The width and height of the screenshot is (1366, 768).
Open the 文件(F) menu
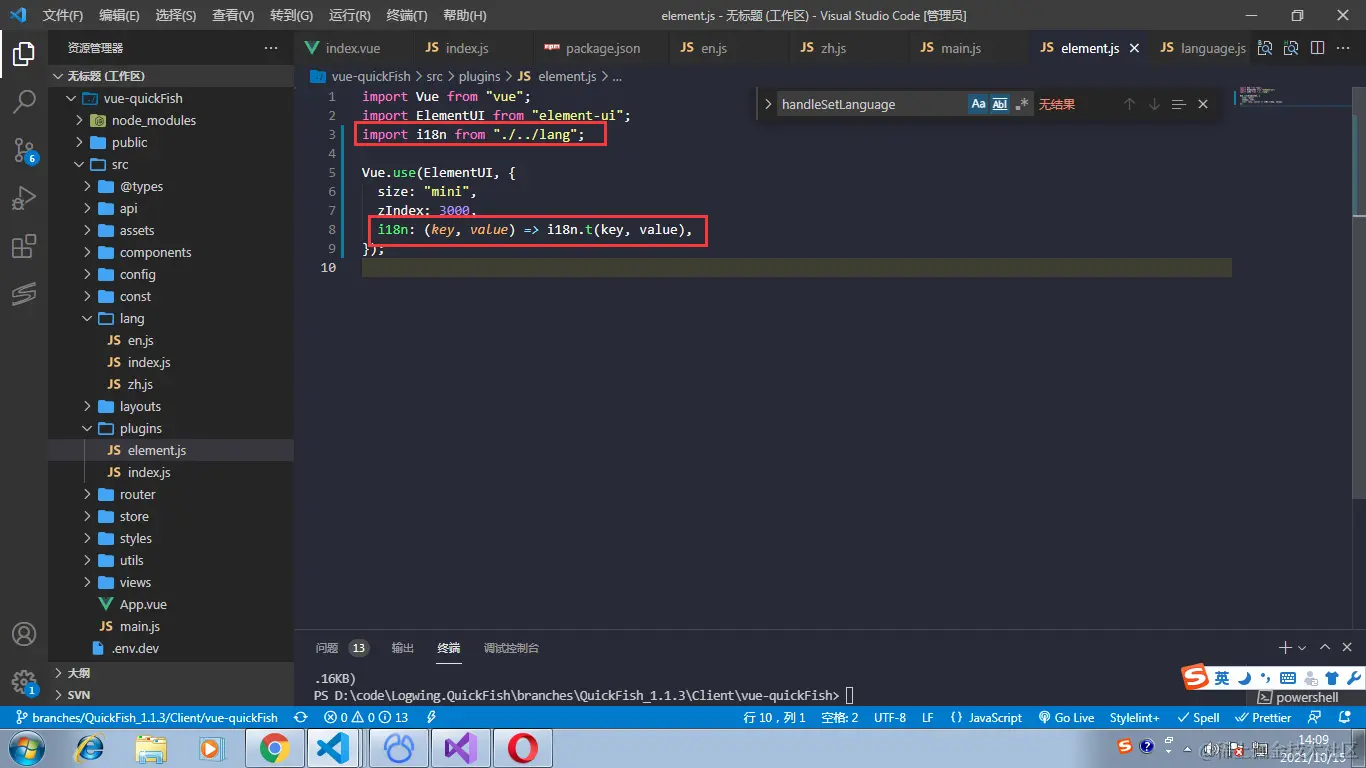click(x=63, y=15)
